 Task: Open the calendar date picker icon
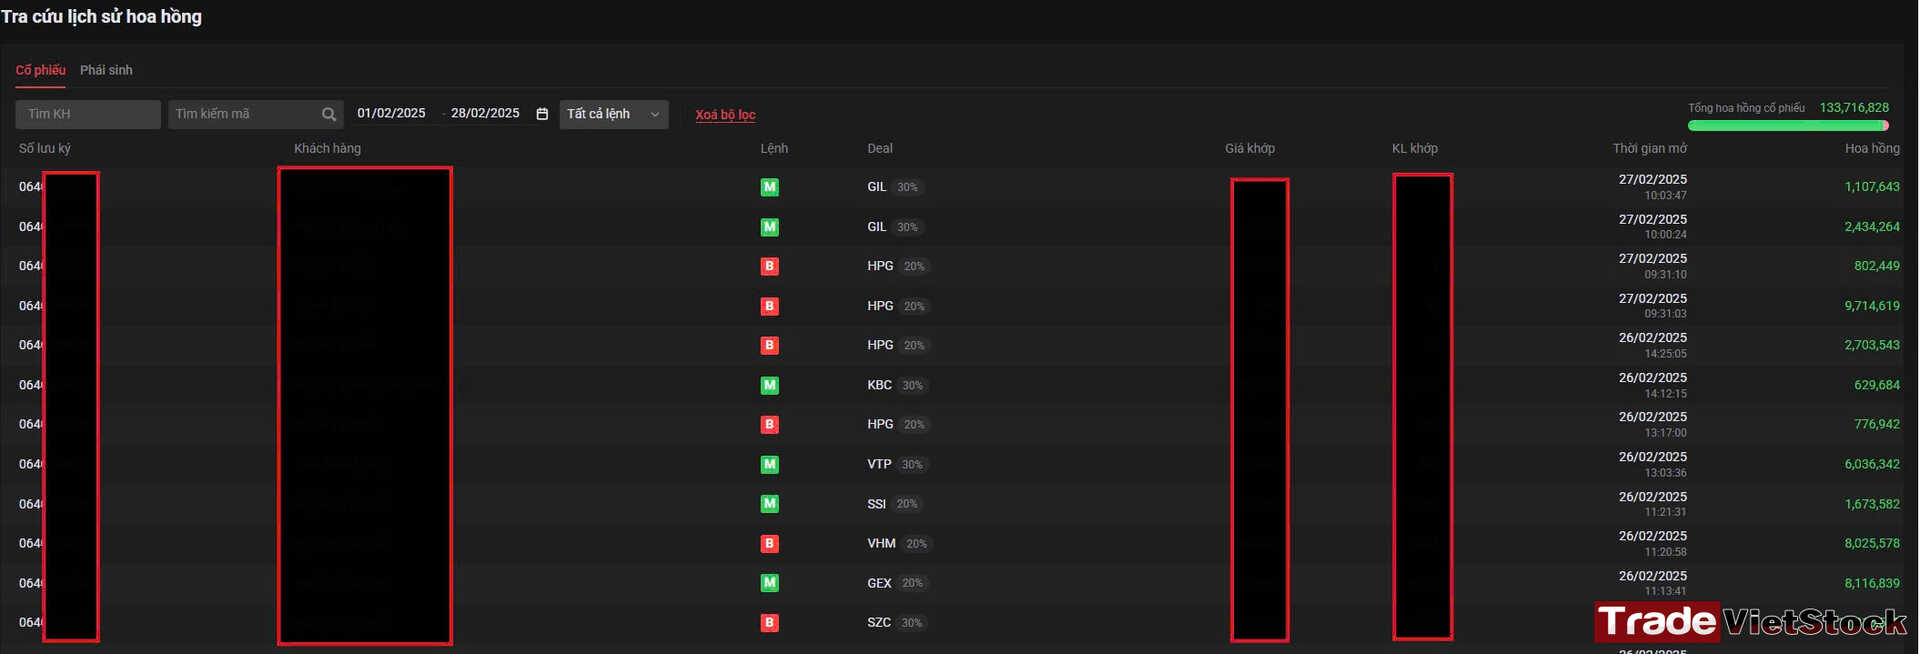(x=542, y=114)
